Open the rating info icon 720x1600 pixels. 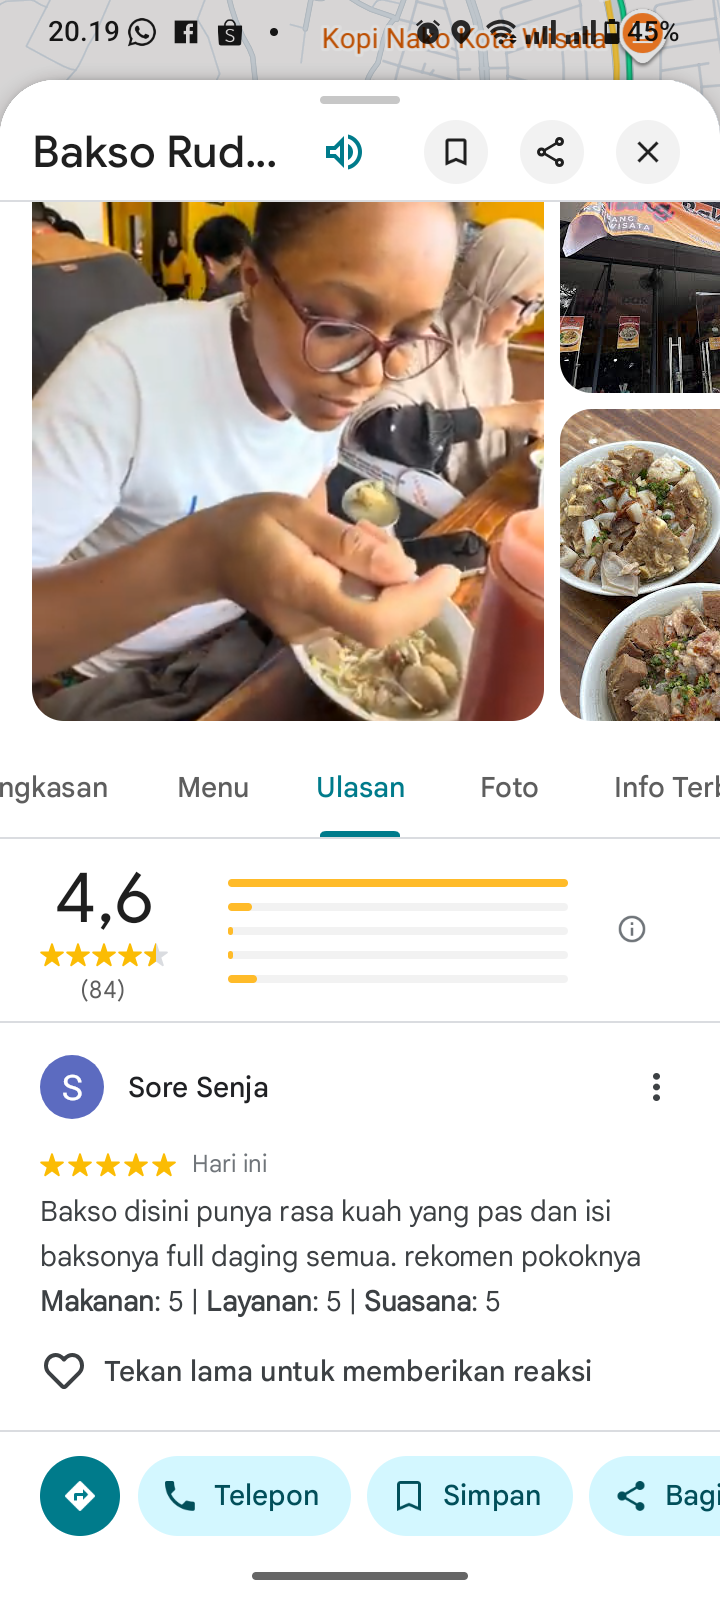(632, 929)
